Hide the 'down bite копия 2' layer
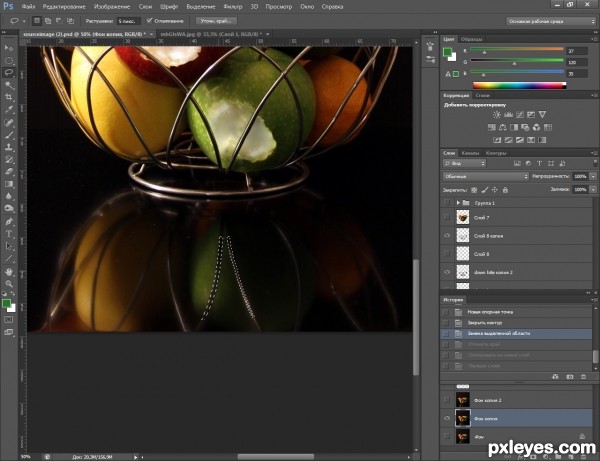 pos(447,272)
